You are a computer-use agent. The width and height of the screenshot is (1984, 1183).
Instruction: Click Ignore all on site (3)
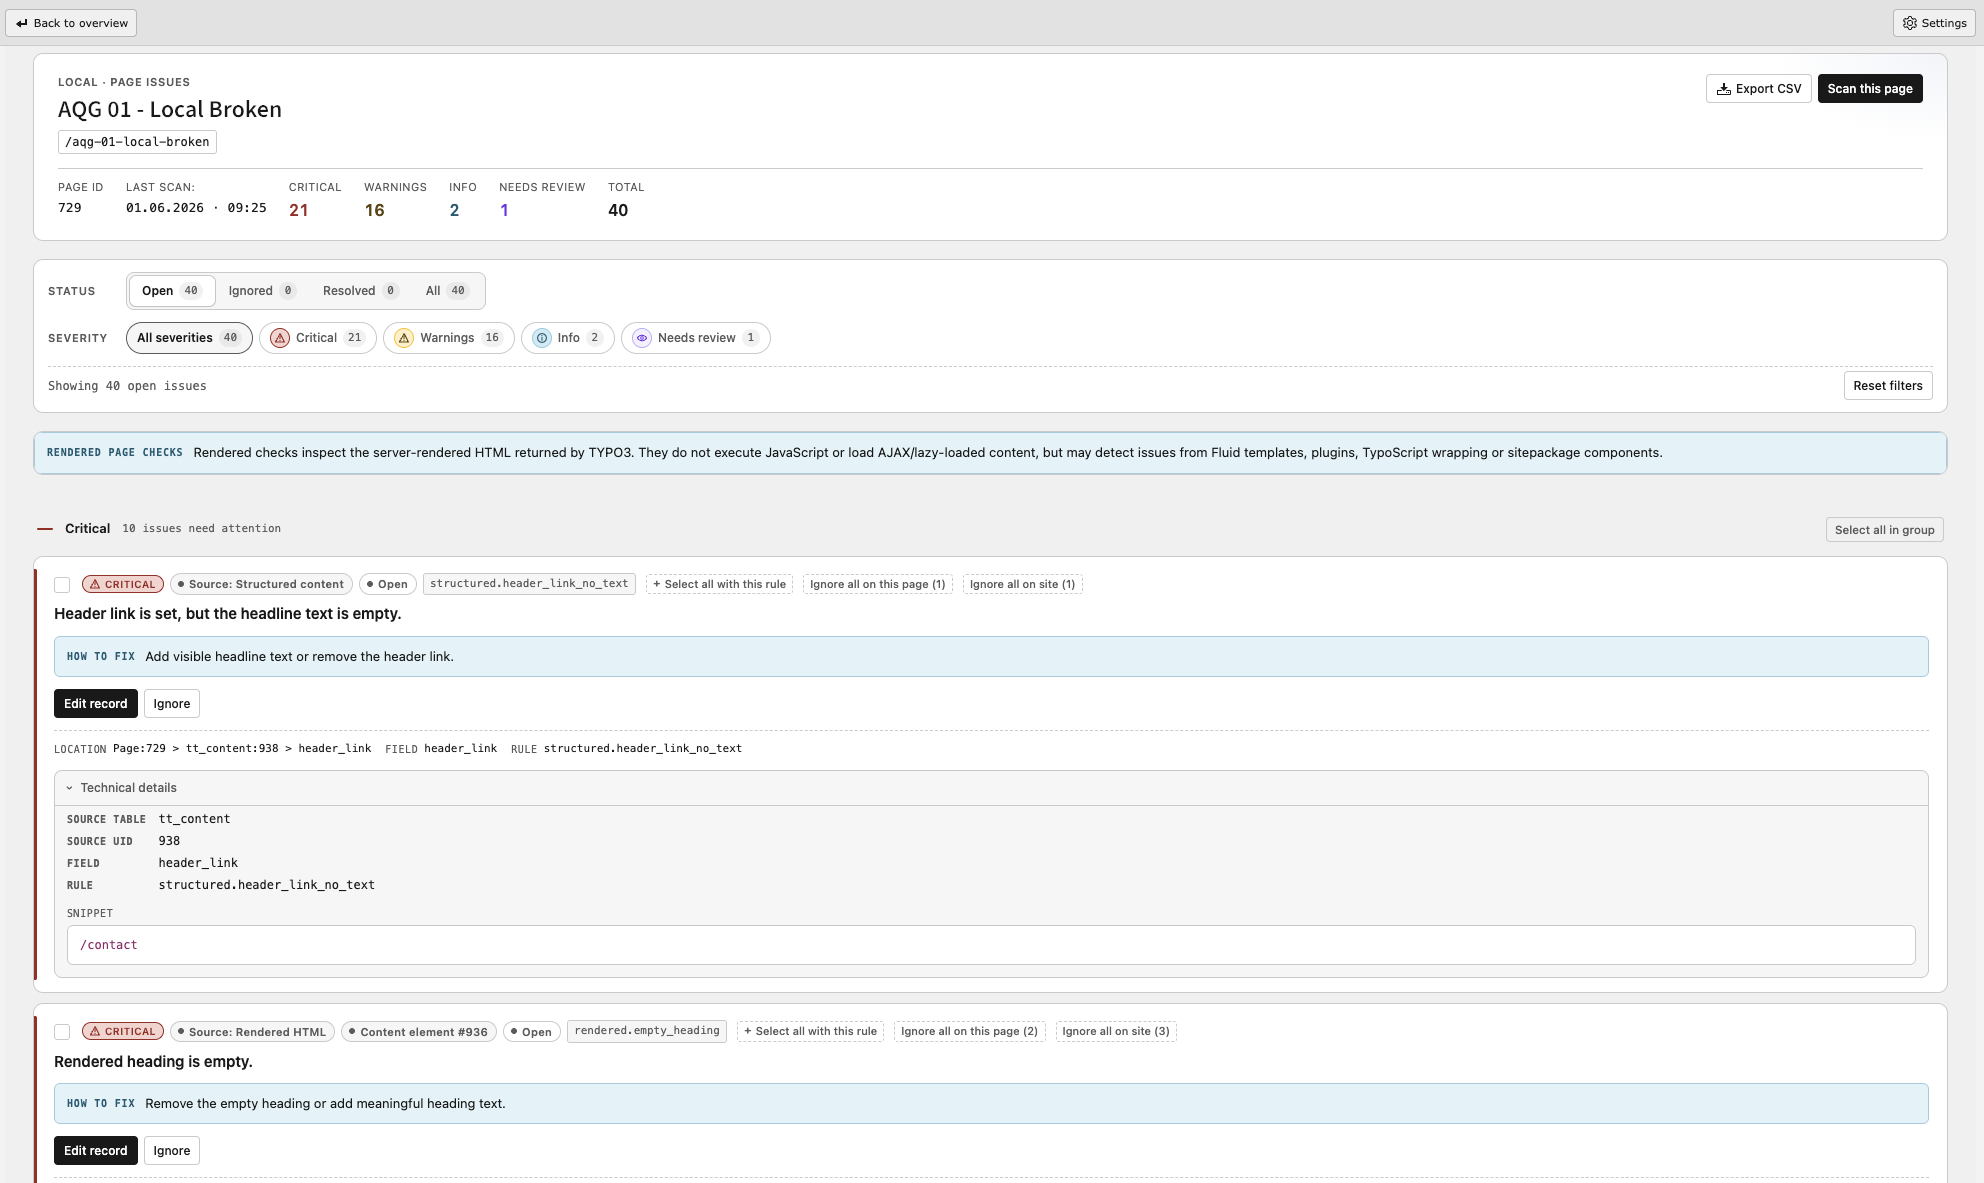click(1116, 1031)
